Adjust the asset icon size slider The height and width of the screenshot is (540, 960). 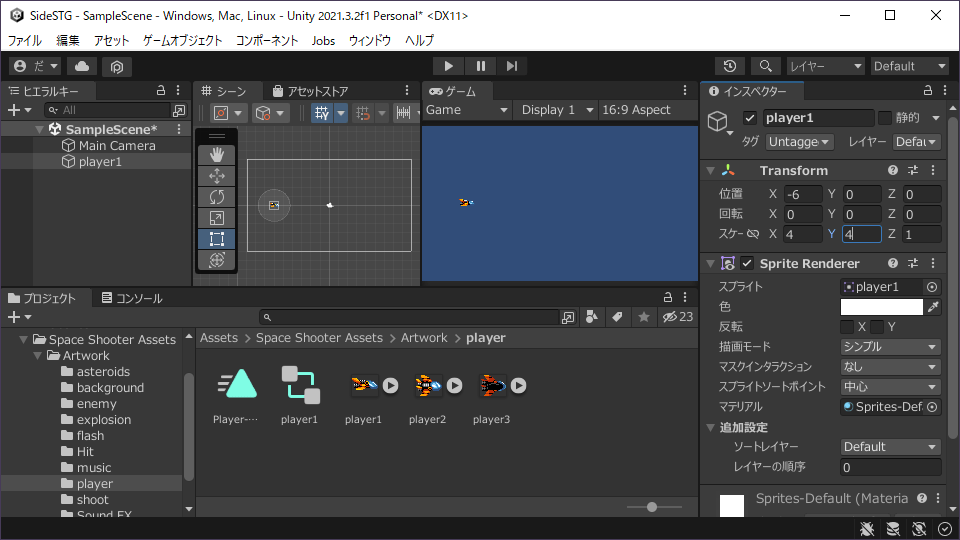pos(653,507)
